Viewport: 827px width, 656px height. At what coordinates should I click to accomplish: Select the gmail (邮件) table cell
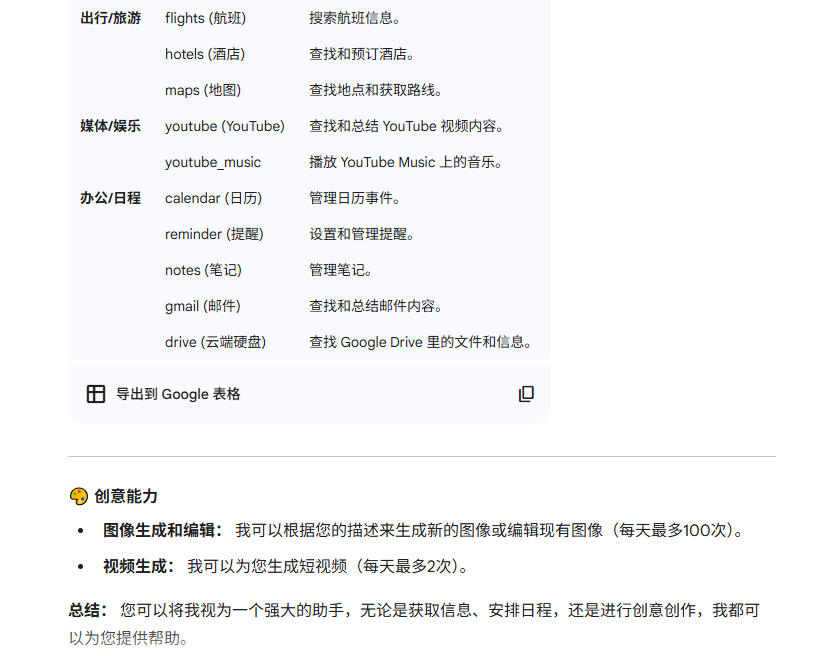point(202,306)
